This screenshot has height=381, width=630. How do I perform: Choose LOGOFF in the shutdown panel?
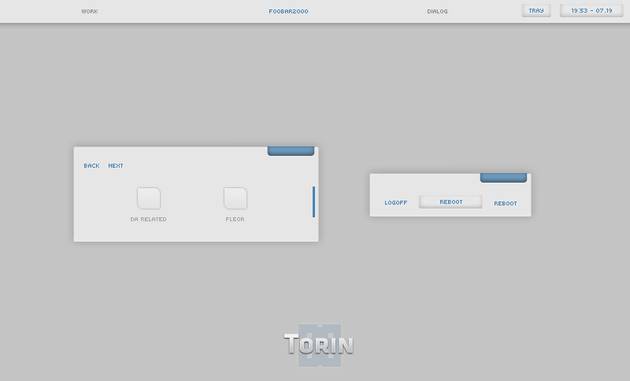(x=396, y=203)
